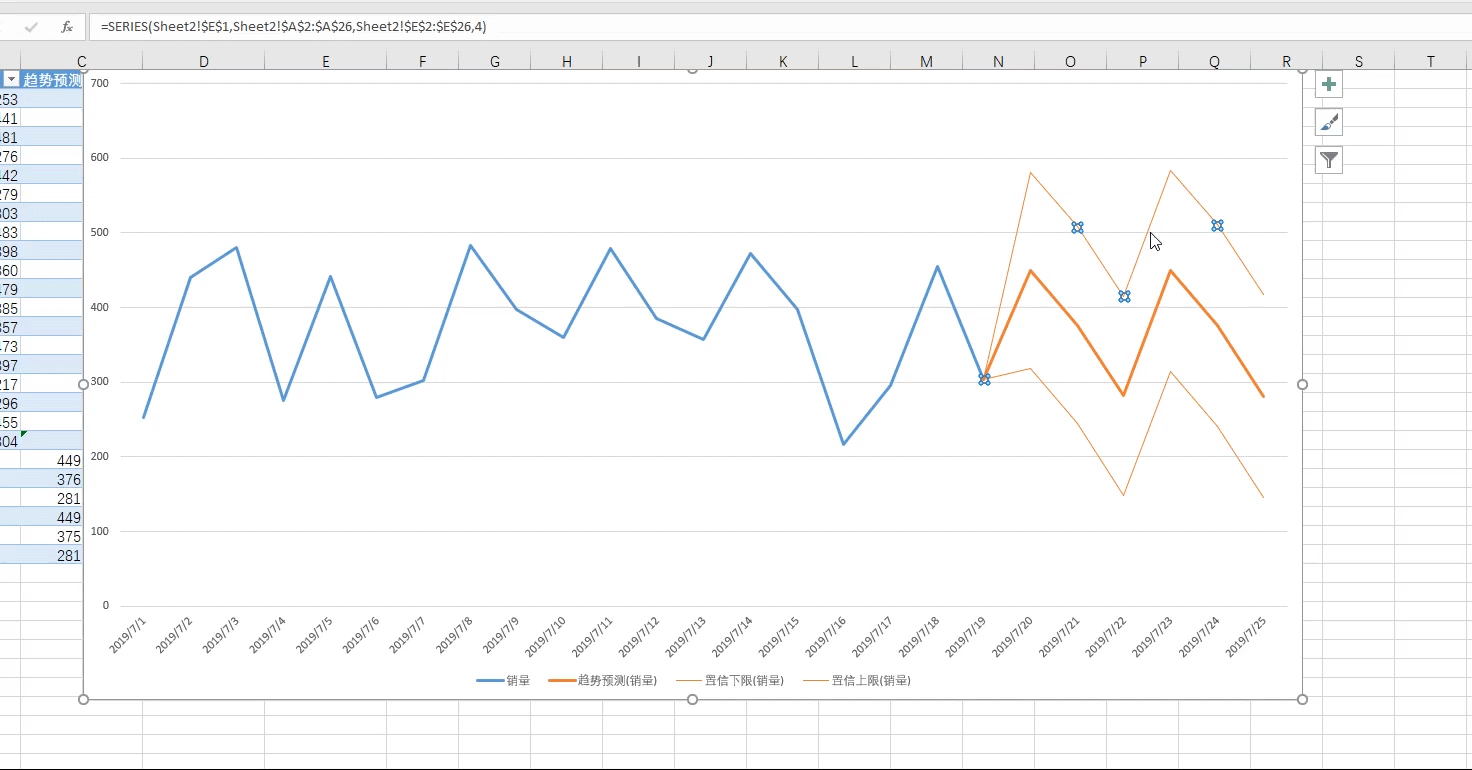
Task: Click the 100 value axis label
Action: [x=99, y=531]
